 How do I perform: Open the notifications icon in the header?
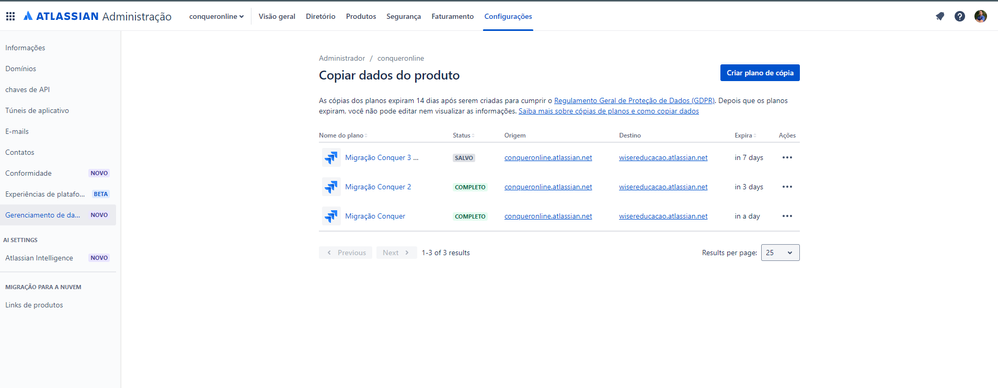(x=939, y=17)
